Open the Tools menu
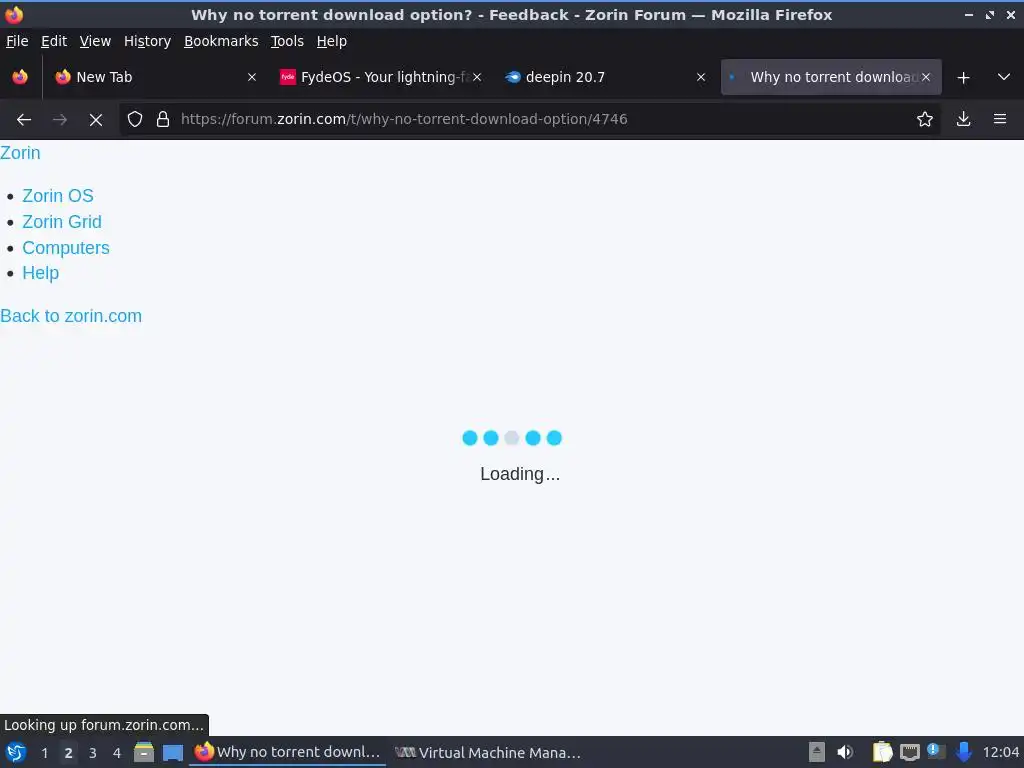This screenshot has height=768, width=1024. (287, 41)
